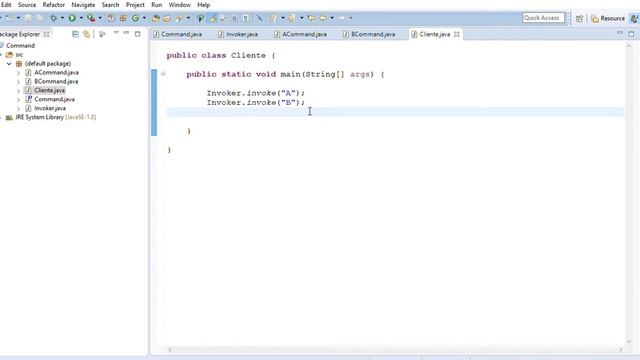The image size is (640, 360).
Task: Open the Window menu
Action: (180, 5)
